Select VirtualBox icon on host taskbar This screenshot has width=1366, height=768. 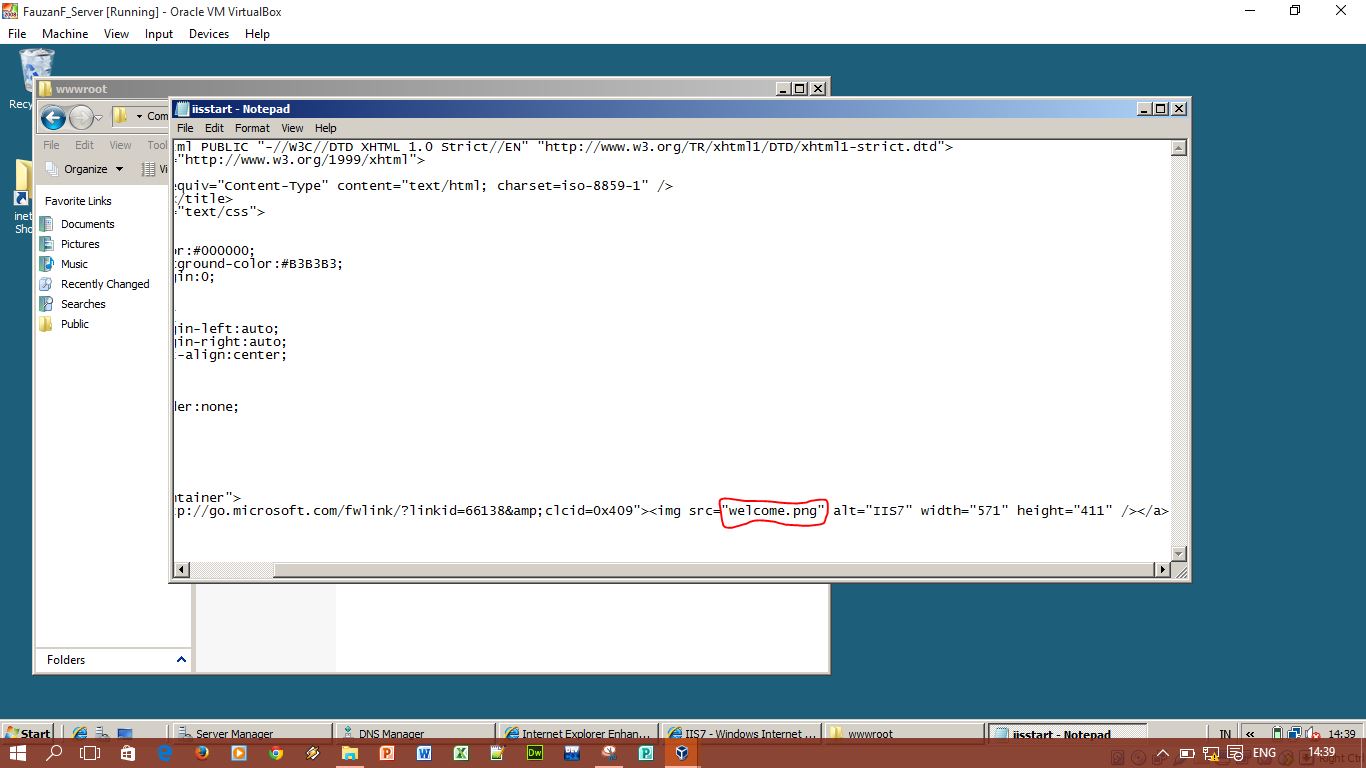[682, 753]
